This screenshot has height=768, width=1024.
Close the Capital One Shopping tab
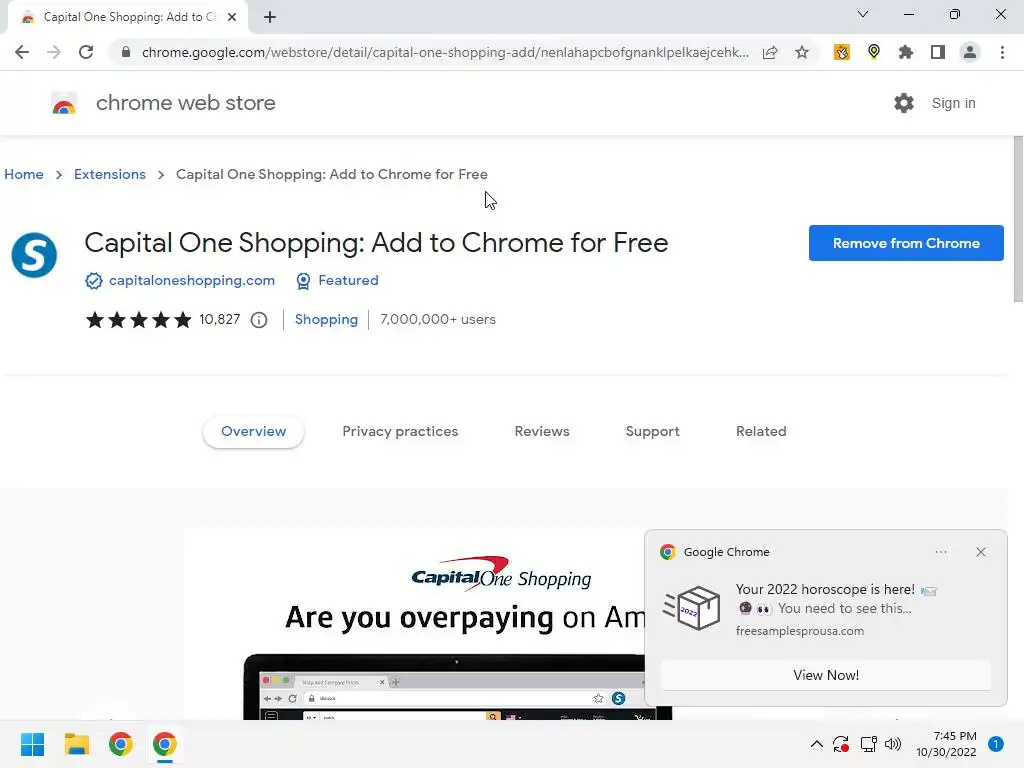(232, 17)
